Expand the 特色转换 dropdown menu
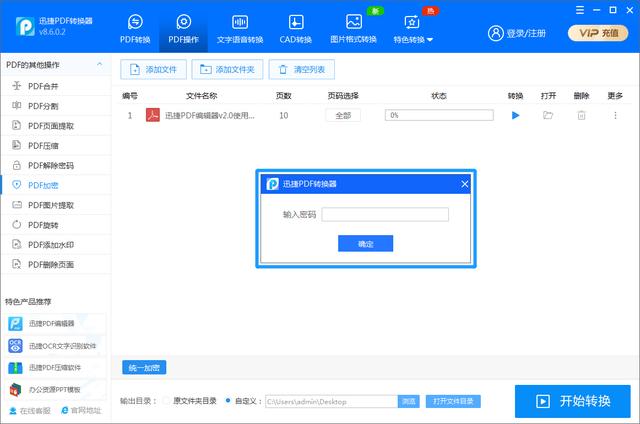Viewport: 640px width, 424px height. coord(412,29)
